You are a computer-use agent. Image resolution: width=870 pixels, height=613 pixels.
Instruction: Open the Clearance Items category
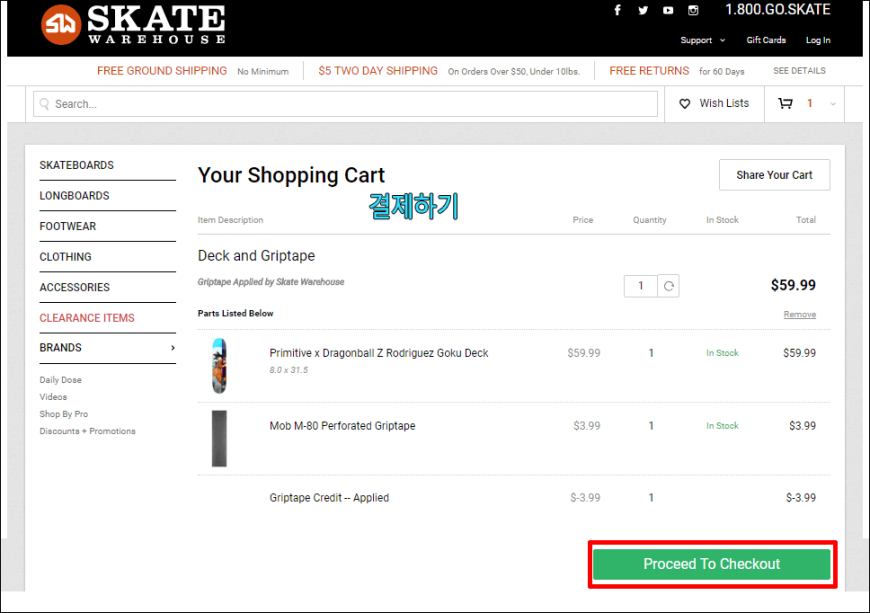(x=87, y=318)
